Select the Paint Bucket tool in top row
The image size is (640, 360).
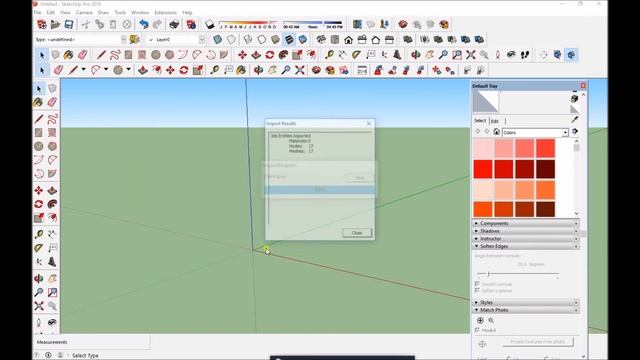pos(69,55)
